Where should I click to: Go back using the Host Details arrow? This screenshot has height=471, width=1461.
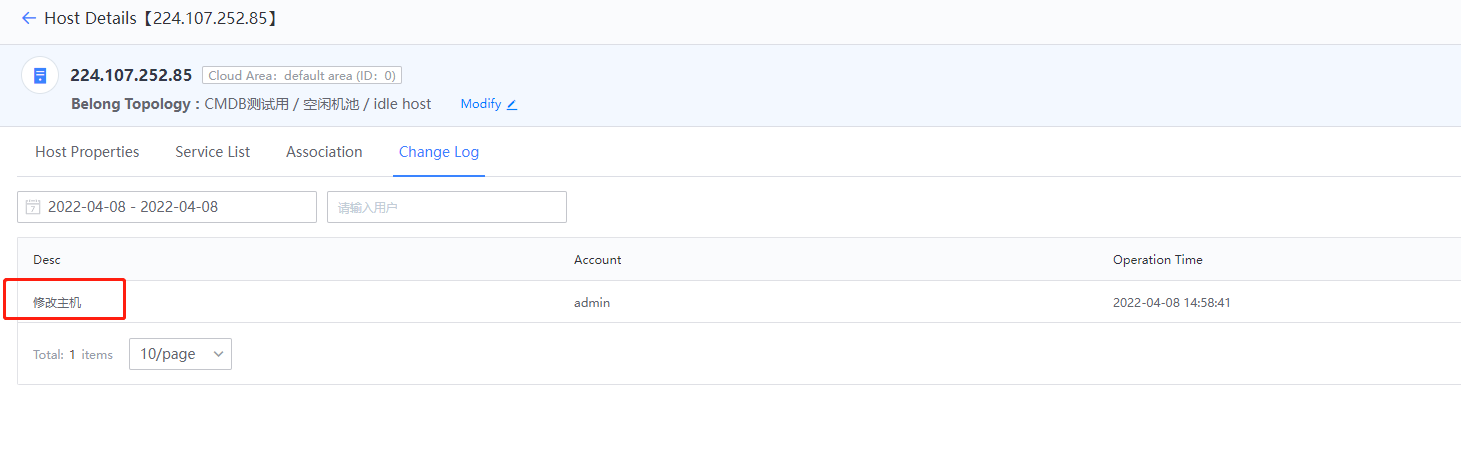(28, 18)
